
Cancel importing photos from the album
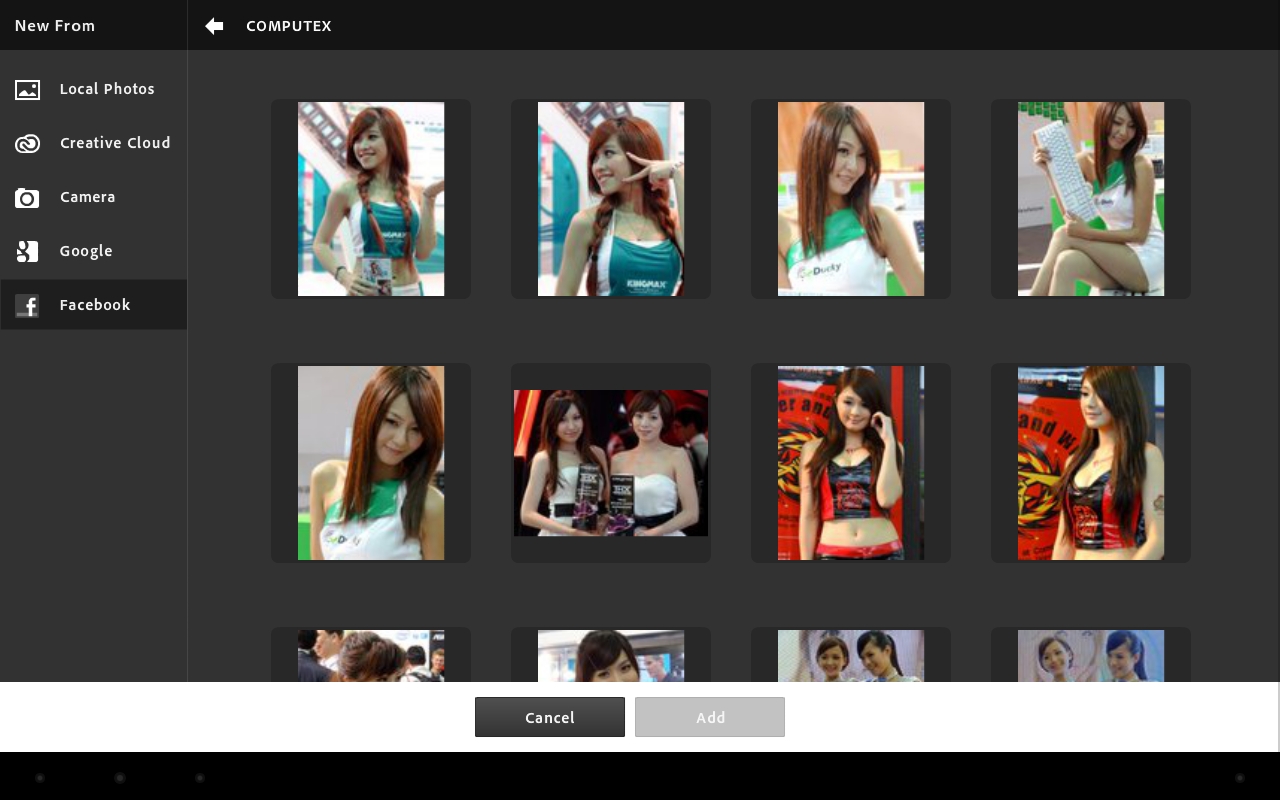[549, 717]
